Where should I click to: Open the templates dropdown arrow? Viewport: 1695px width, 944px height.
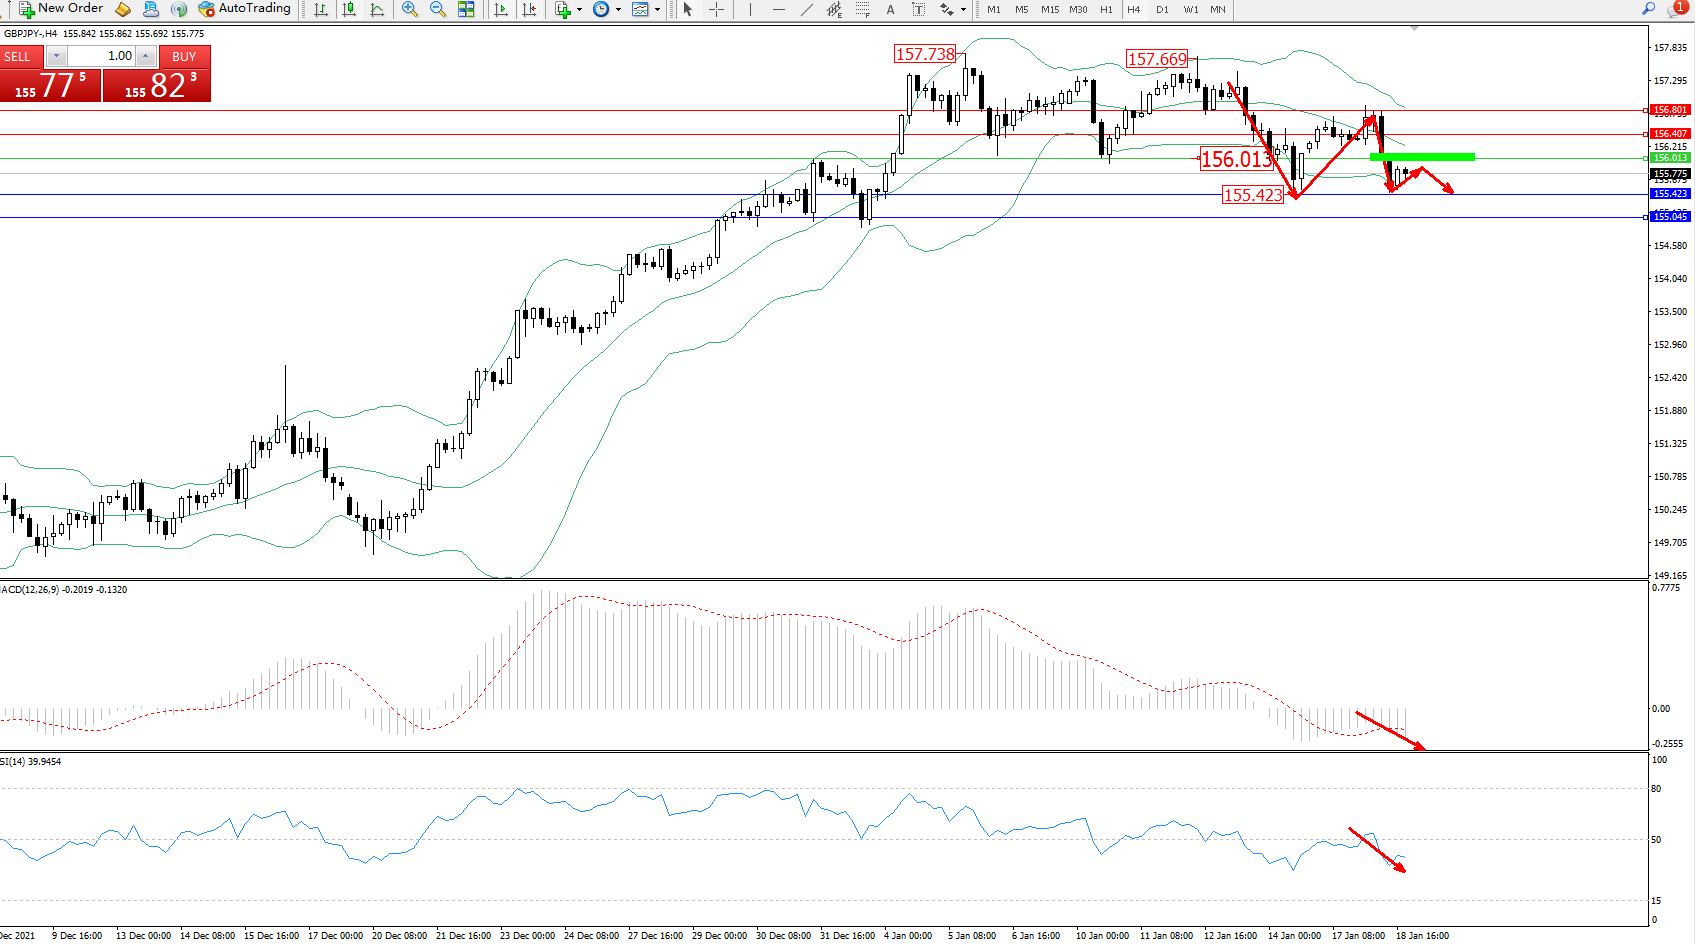(x=657, y=9)
